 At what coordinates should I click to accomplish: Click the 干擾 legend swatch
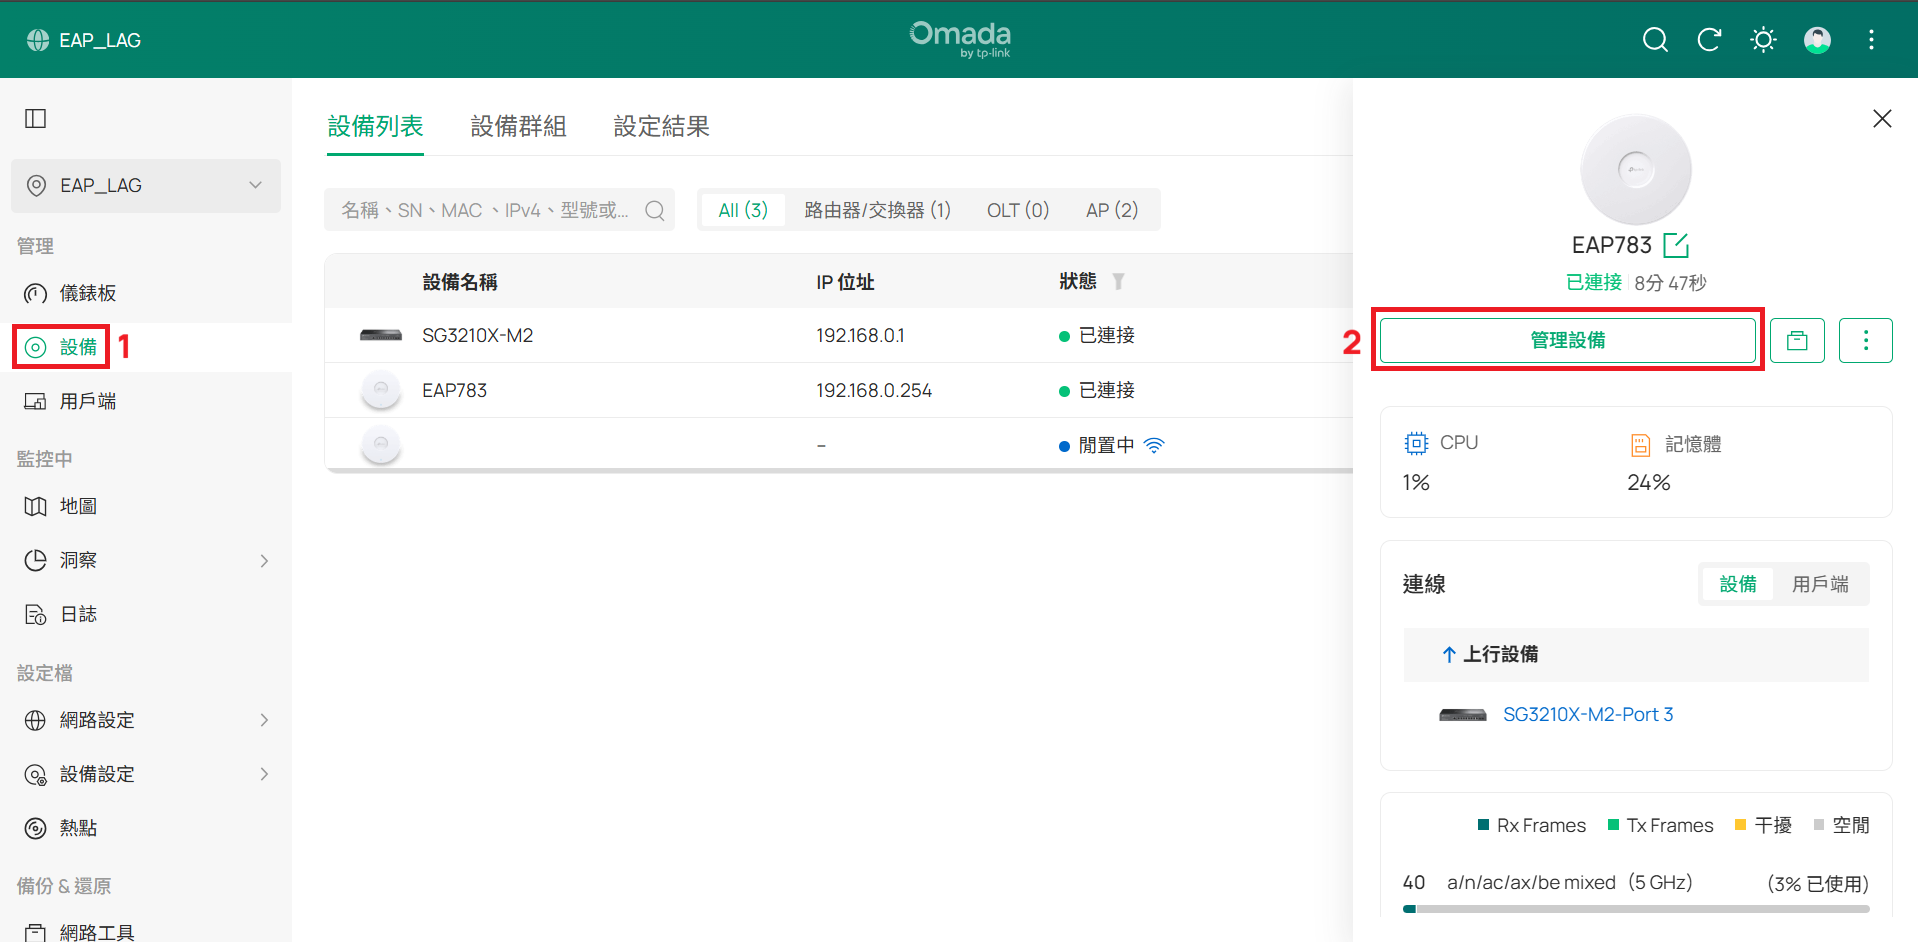coord(1740,825)
